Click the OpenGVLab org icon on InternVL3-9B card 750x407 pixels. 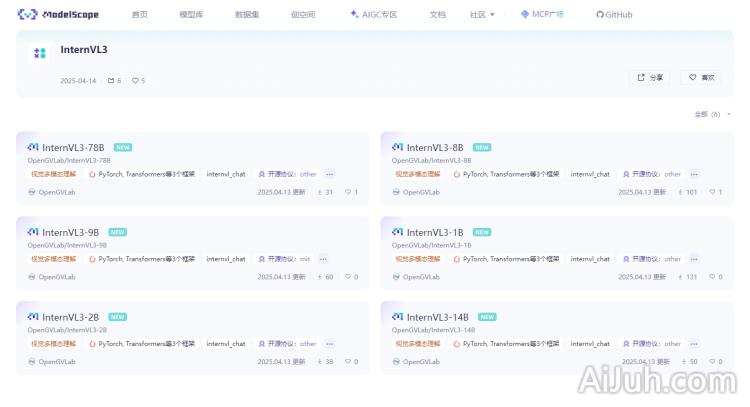click(x=32, y=277)
